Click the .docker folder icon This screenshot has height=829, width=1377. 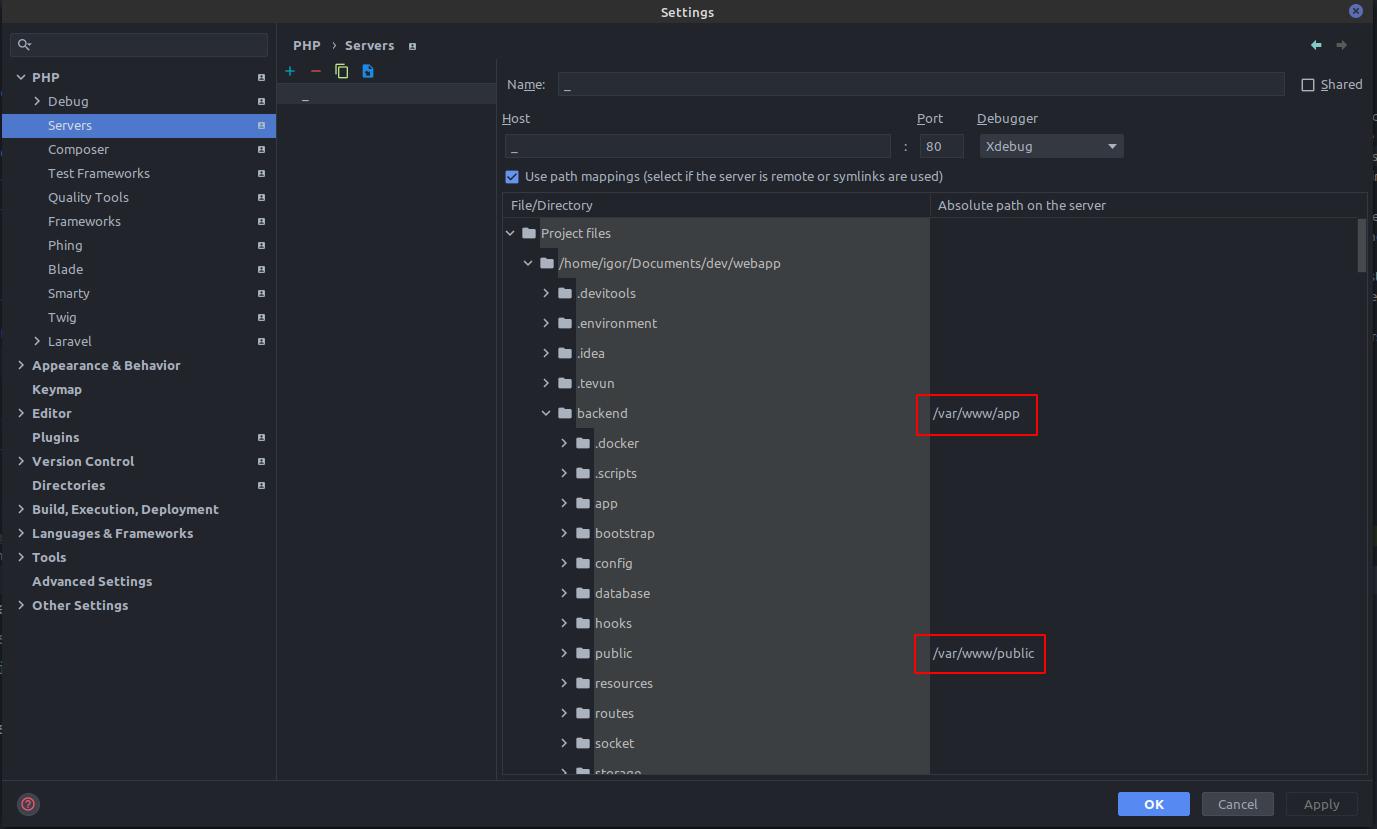coord(583,443)
